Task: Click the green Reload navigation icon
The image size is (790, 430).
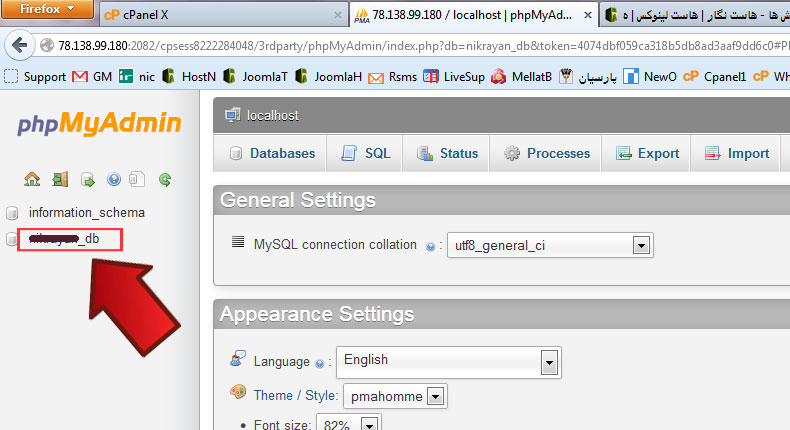Action: [165, 180]
